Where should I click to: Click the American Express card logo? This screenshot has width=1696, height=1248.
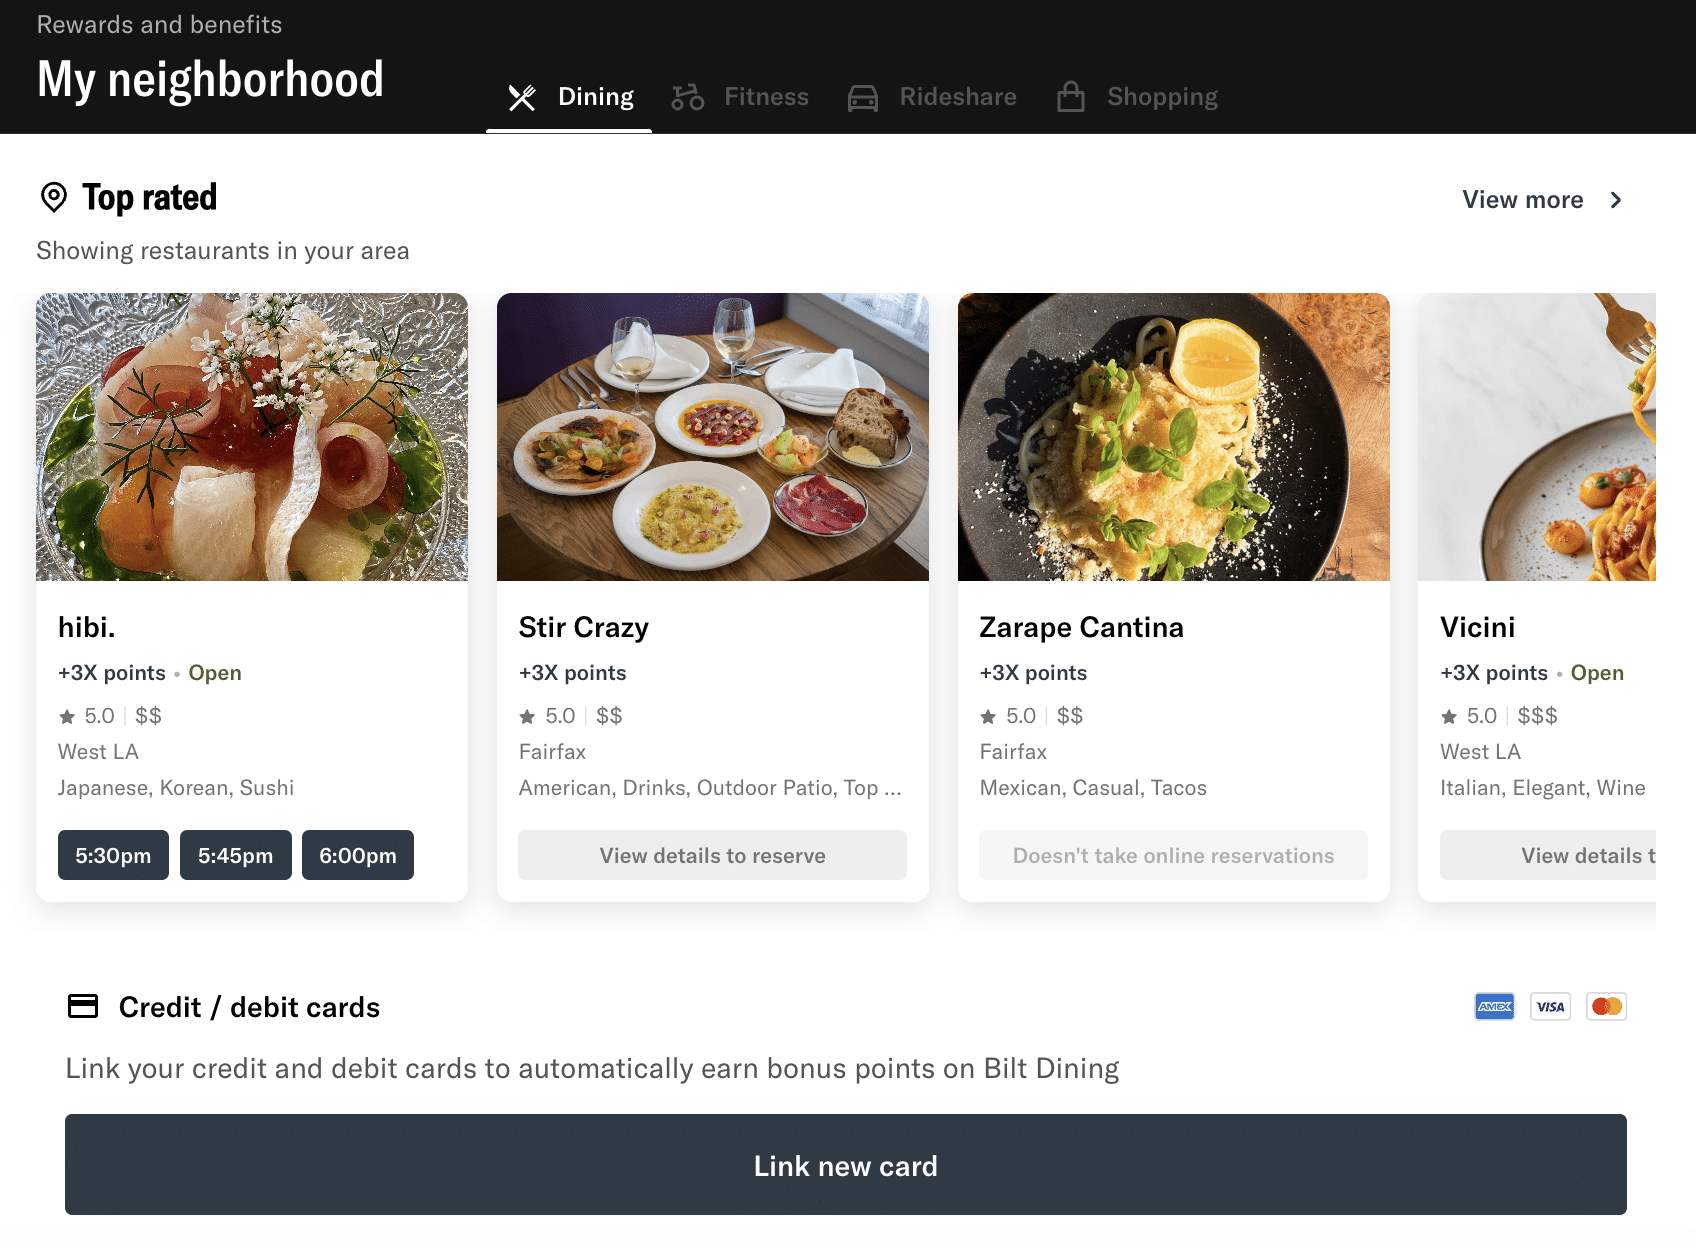(1494, 1006)
